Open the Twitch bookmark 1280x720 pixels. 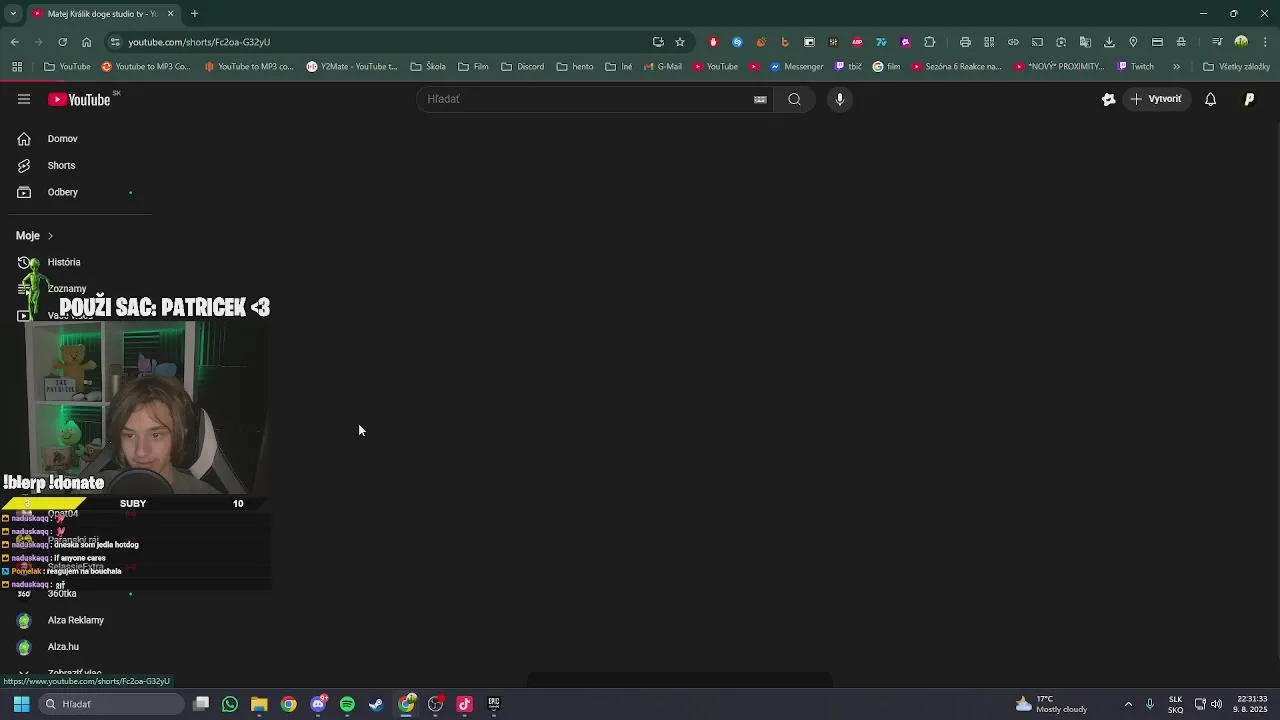point(1136,67)
